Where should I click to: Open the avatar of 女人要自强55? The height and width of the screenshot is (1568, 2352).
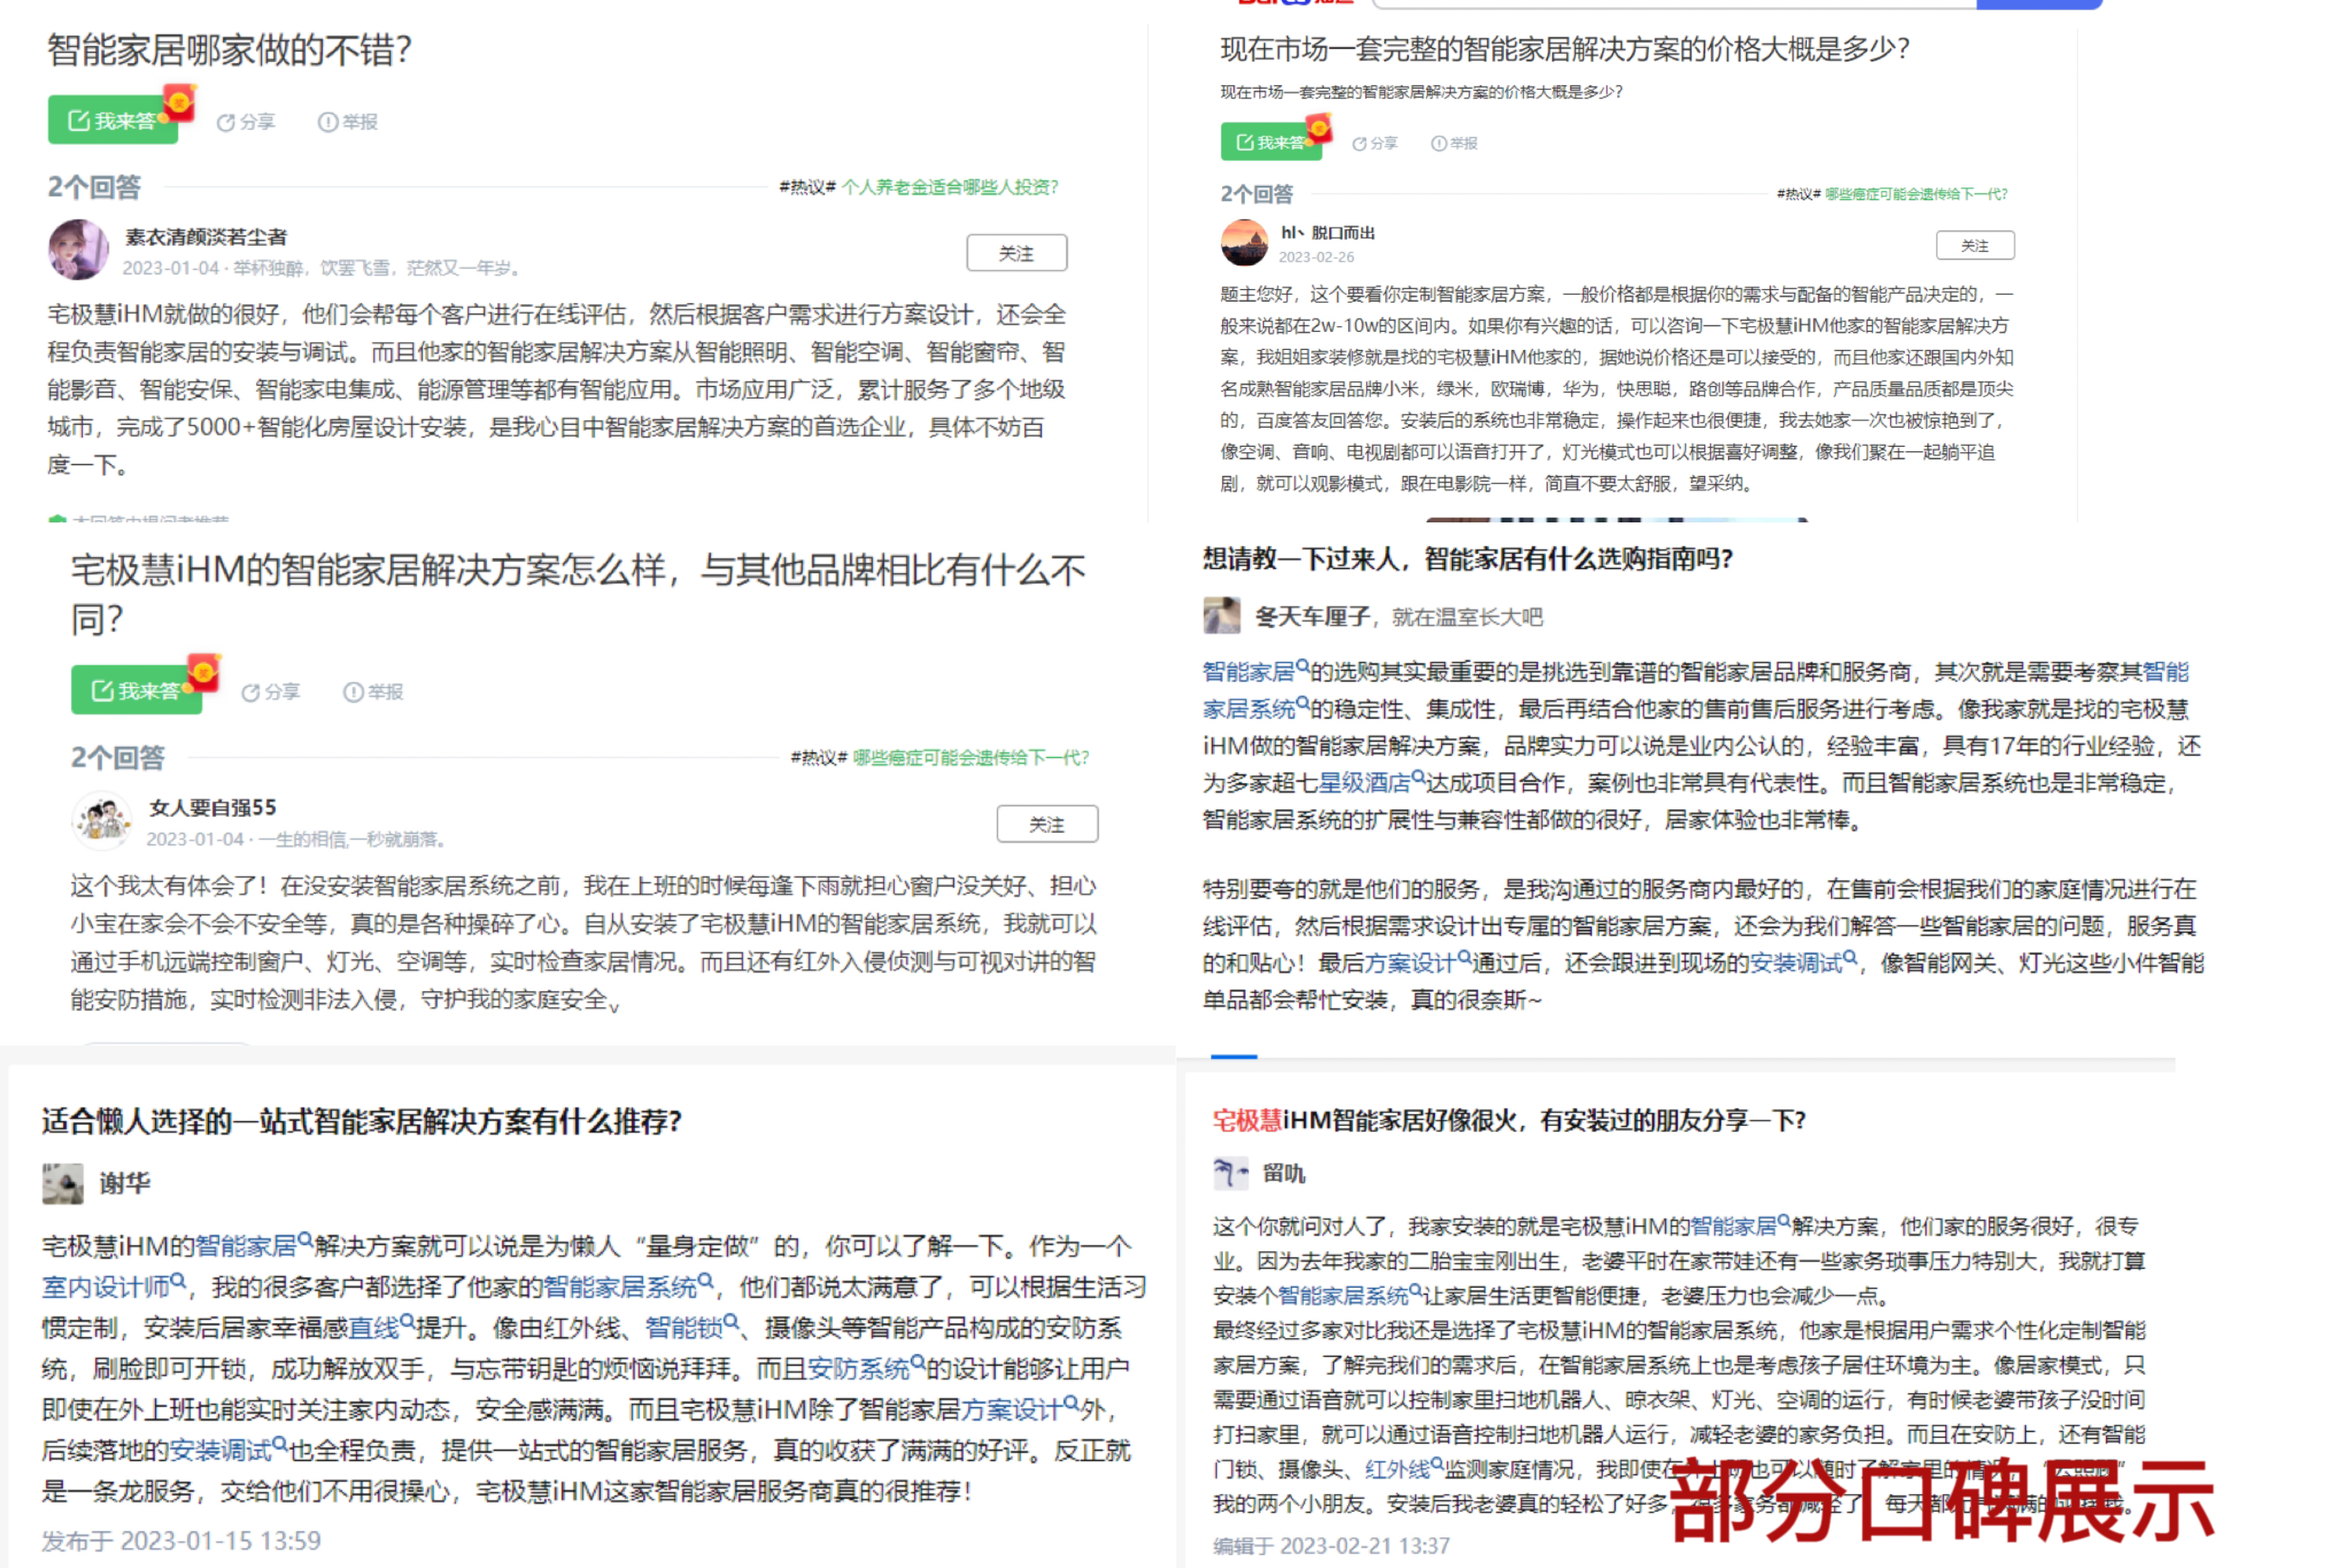point(102,821)
